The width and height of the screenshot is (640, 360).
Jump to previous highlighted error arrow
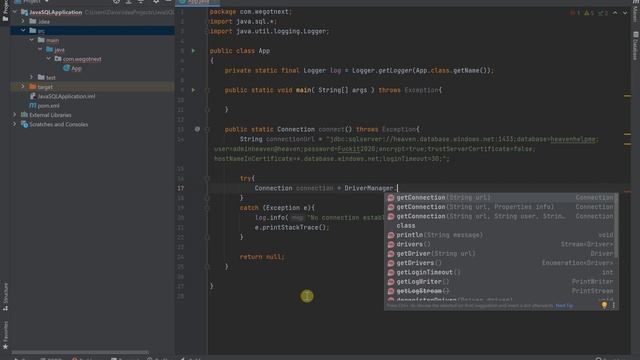point(615,13)
